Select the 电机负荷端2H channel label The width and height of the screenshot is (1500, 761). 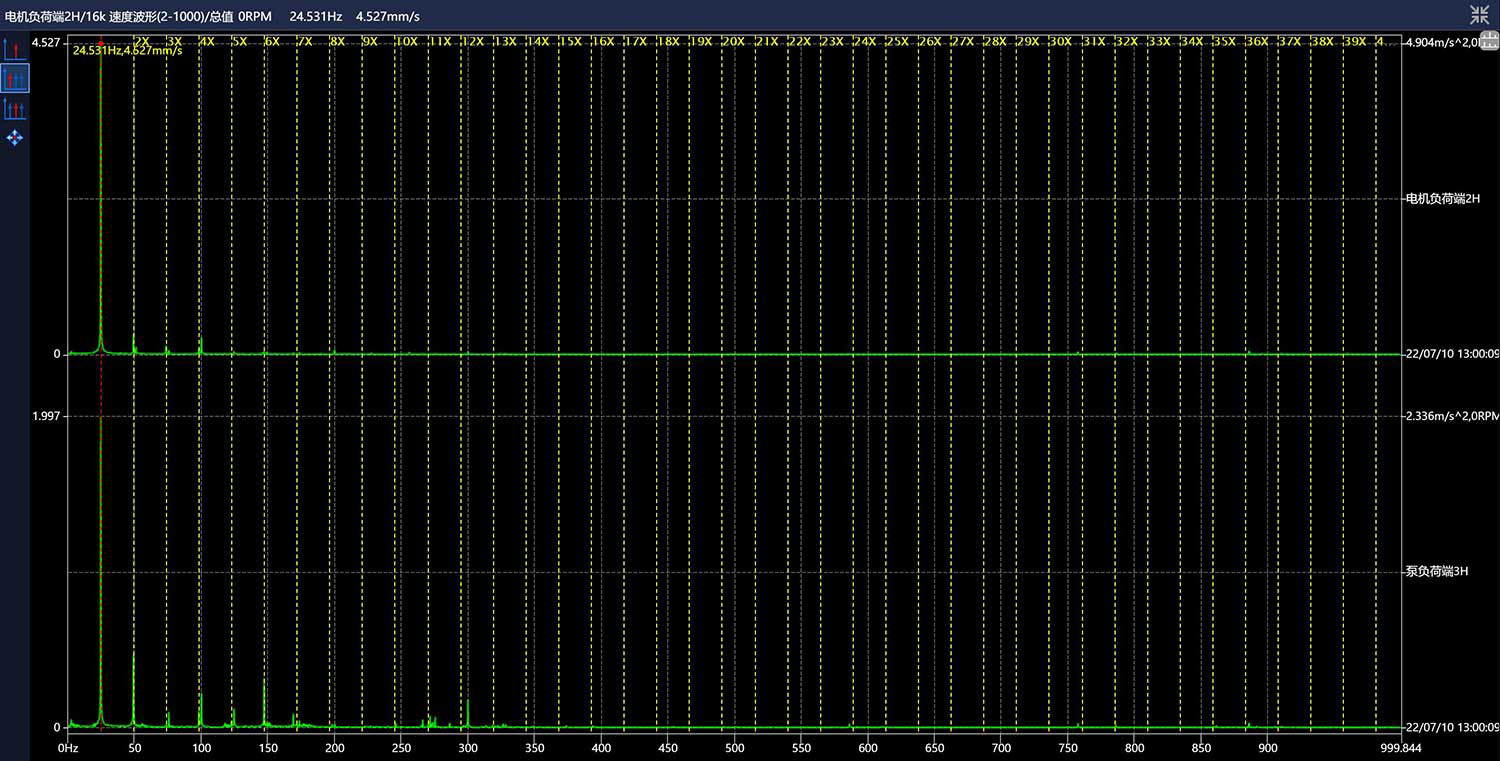(x=1441, y=199)
